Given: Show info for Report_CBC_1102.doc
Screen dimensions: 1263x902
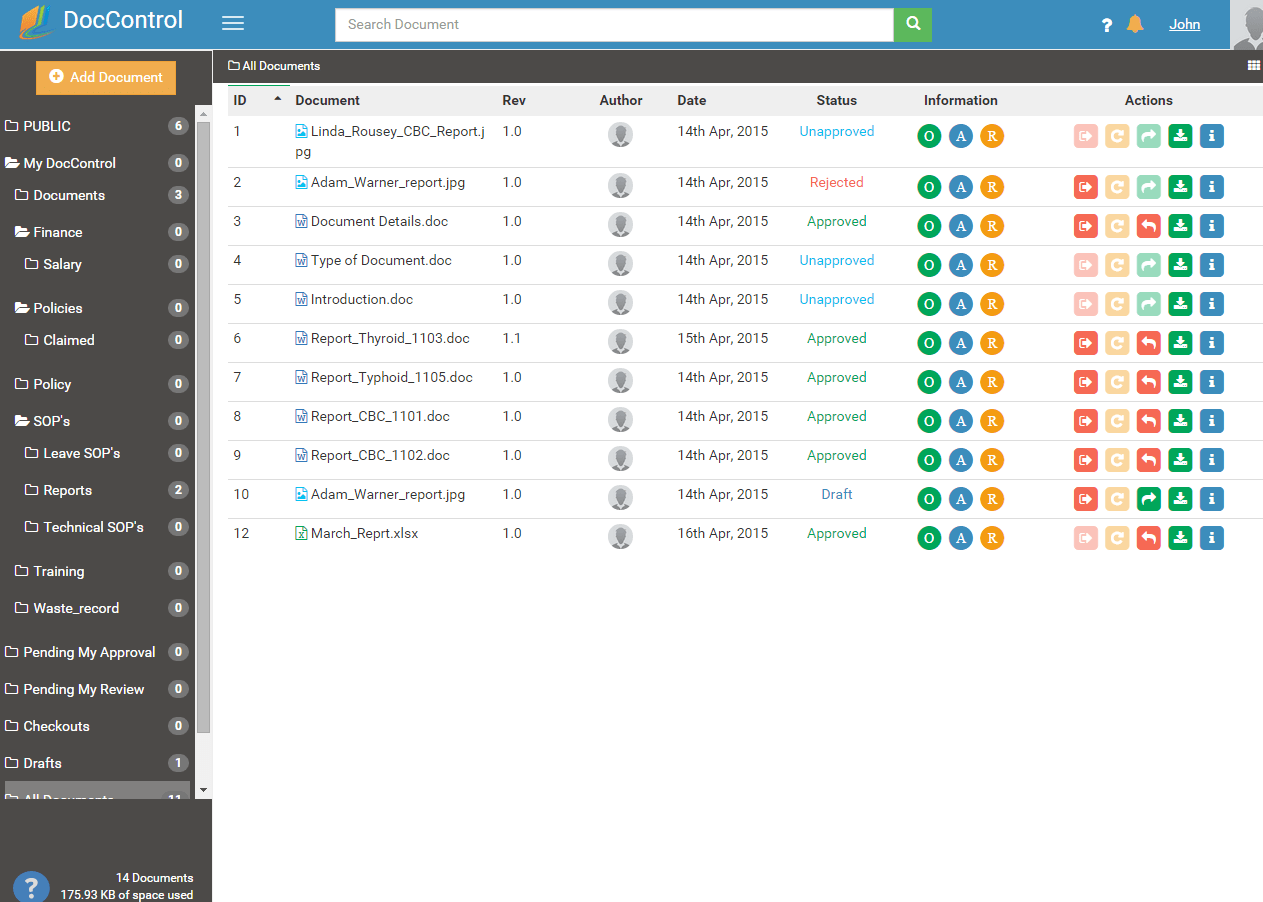Looking at the screenshot, I should (1211, 460).
